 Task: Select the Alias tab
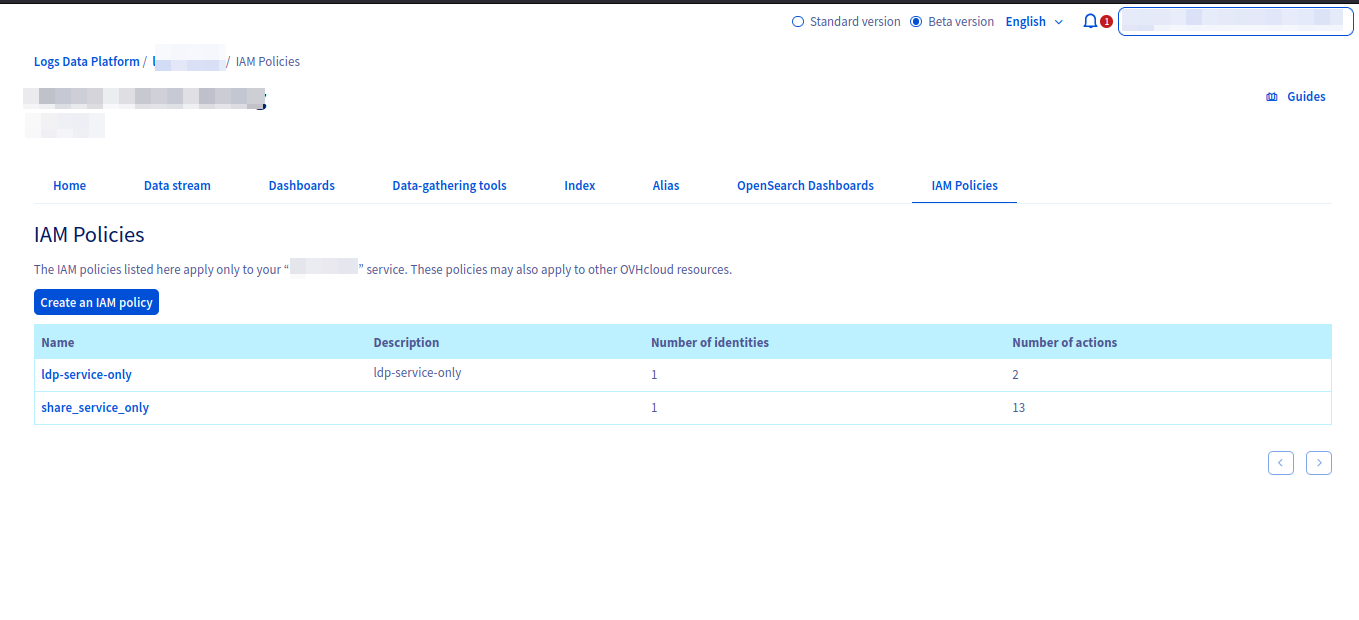[x=666, y=186]
